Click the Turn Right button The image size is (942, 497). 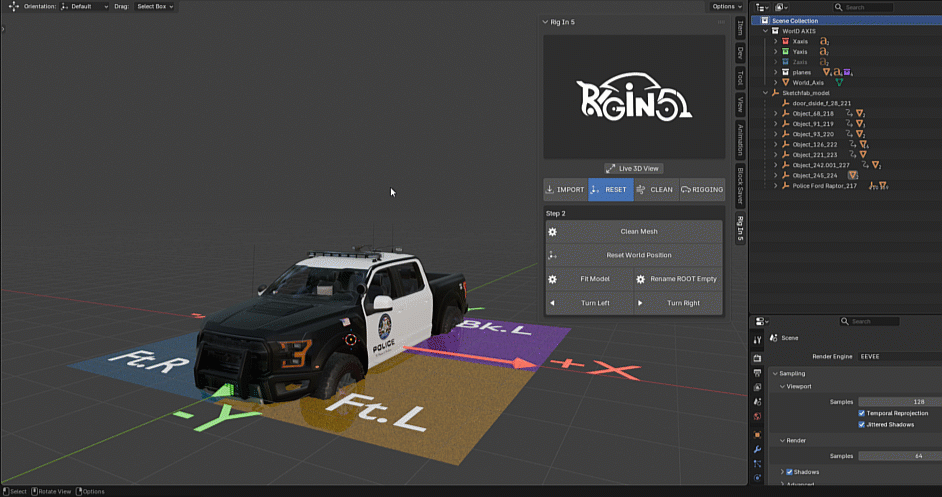pos(678,303)
